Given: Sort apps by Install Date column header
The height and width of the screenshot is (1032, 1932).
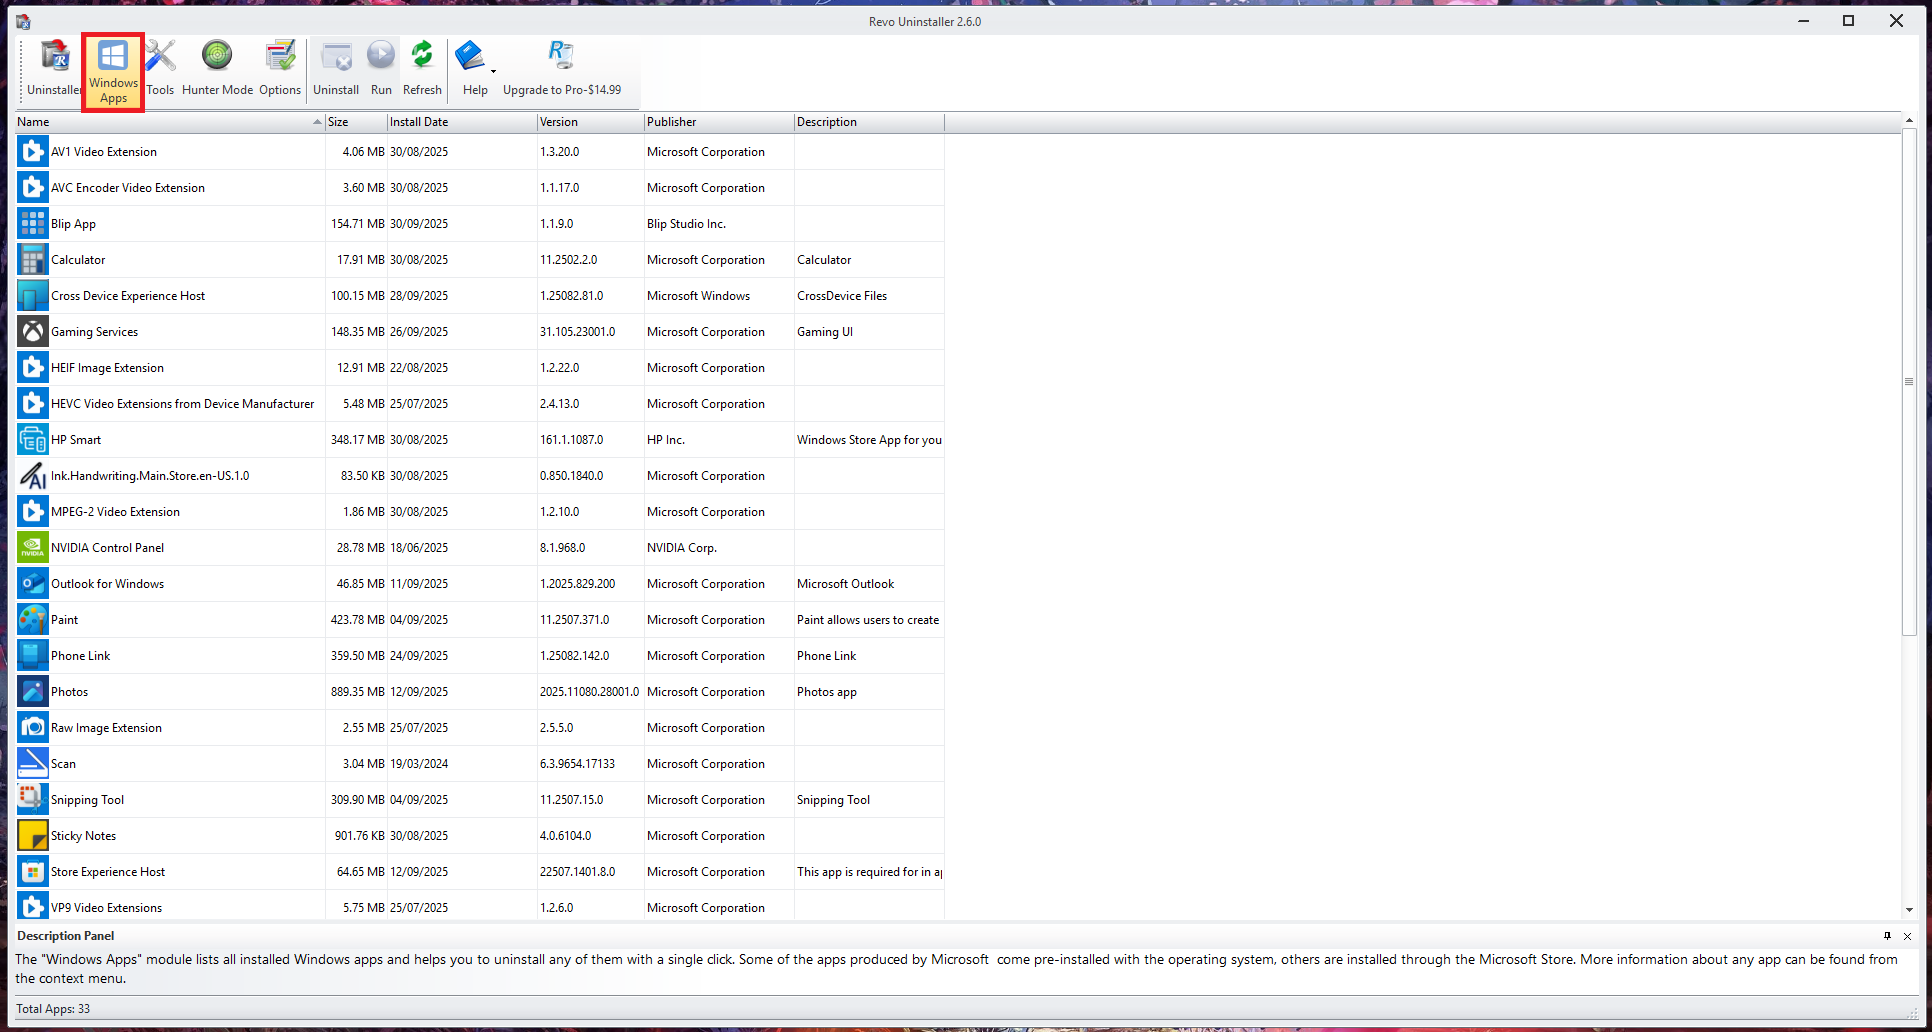Looking at the screenshot, I should pyautogui.click(x=460, y=122).
